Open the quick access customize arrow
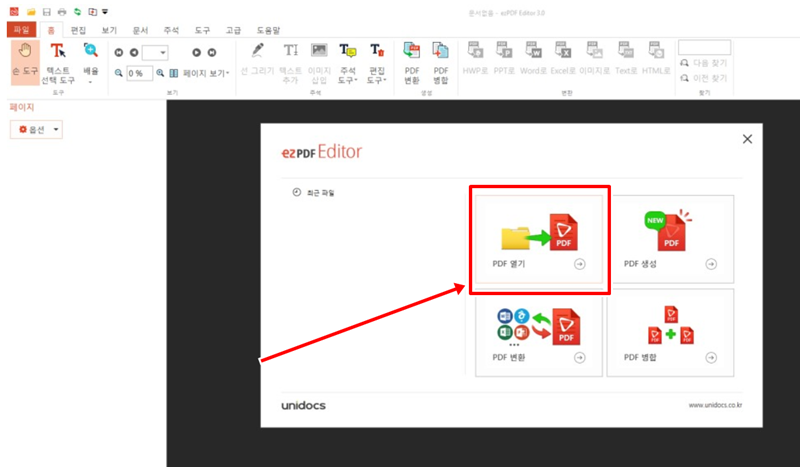Viewport: 800px width, 467px height. tap(105, 11)
